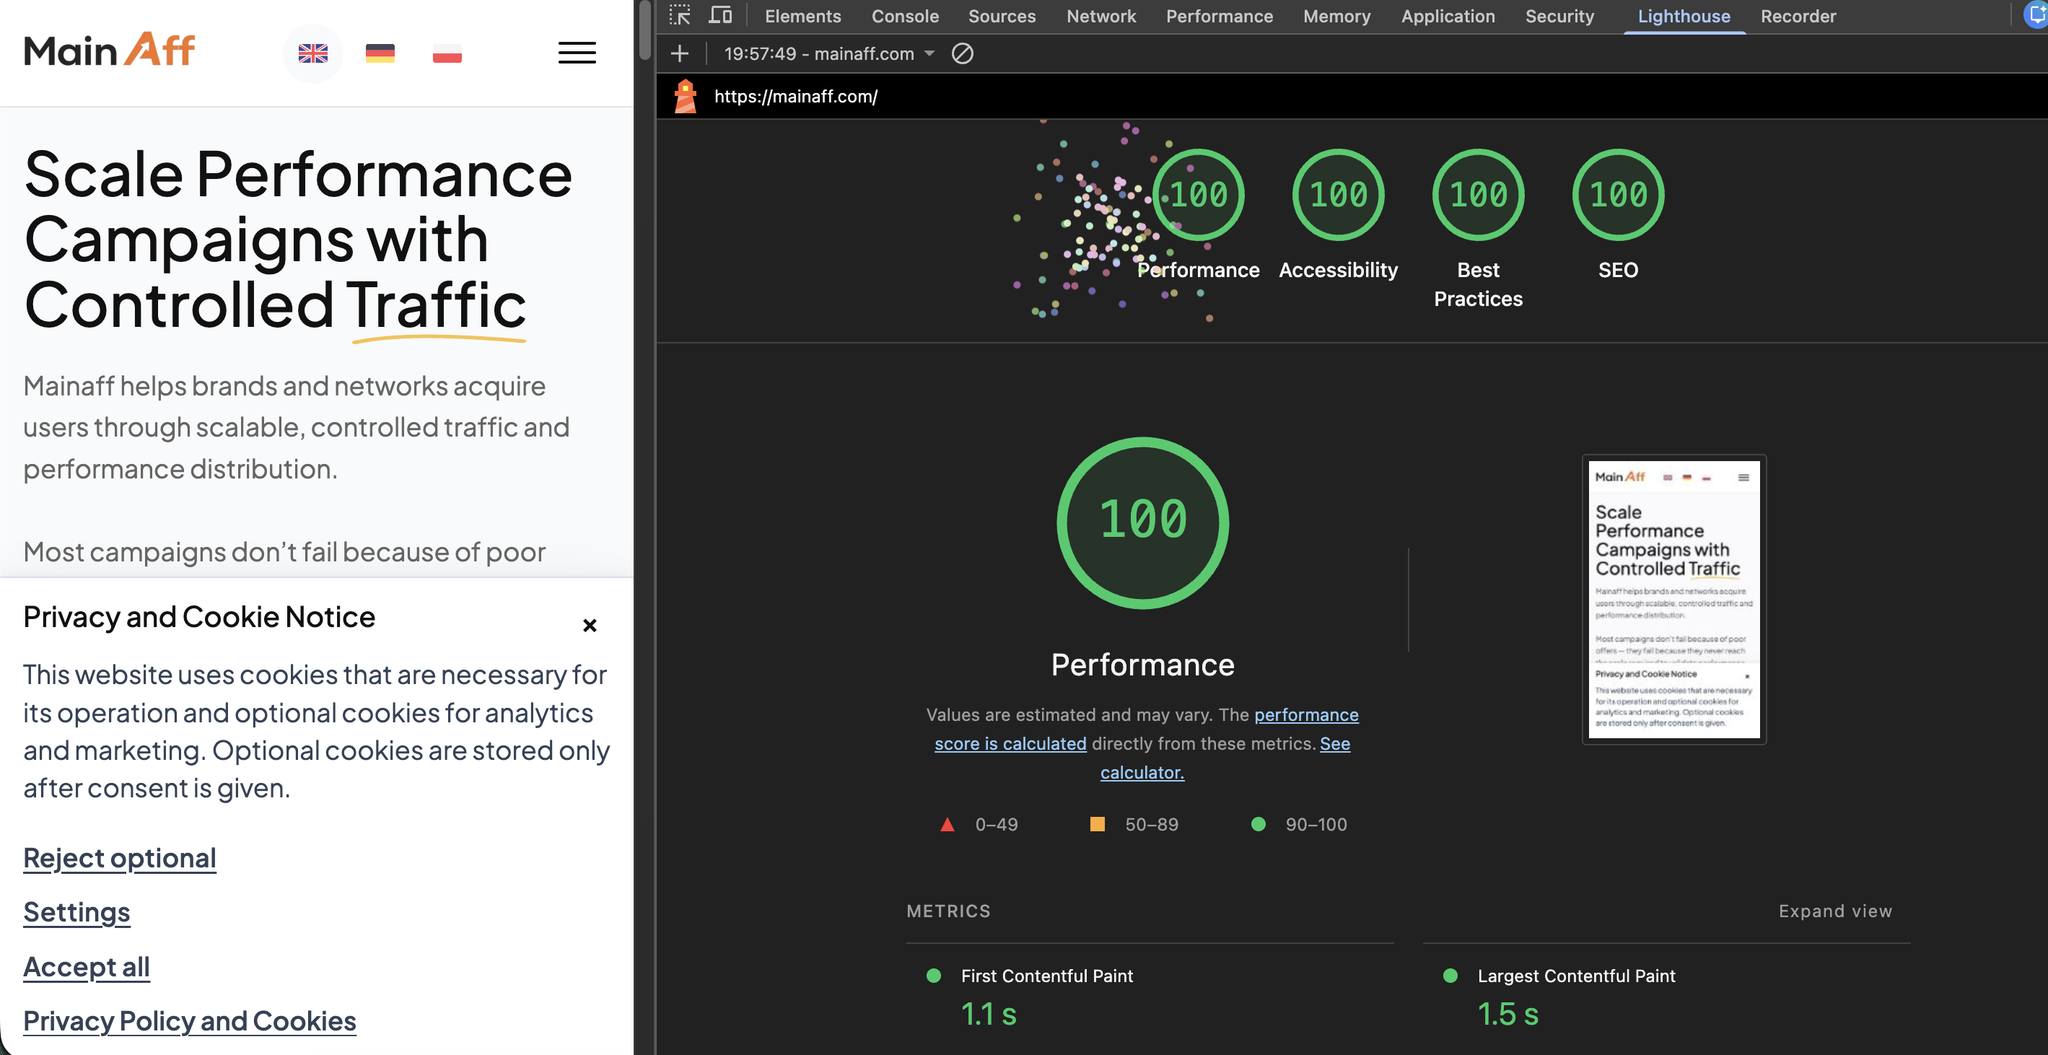Open the Memory tab
Screen dimensions: 2048x1055
pos(1337,16)
